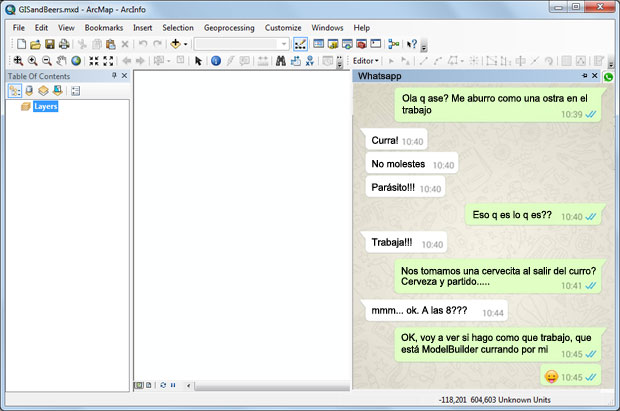
Task: Click the Add Data button
Action: tap(175, 44)
